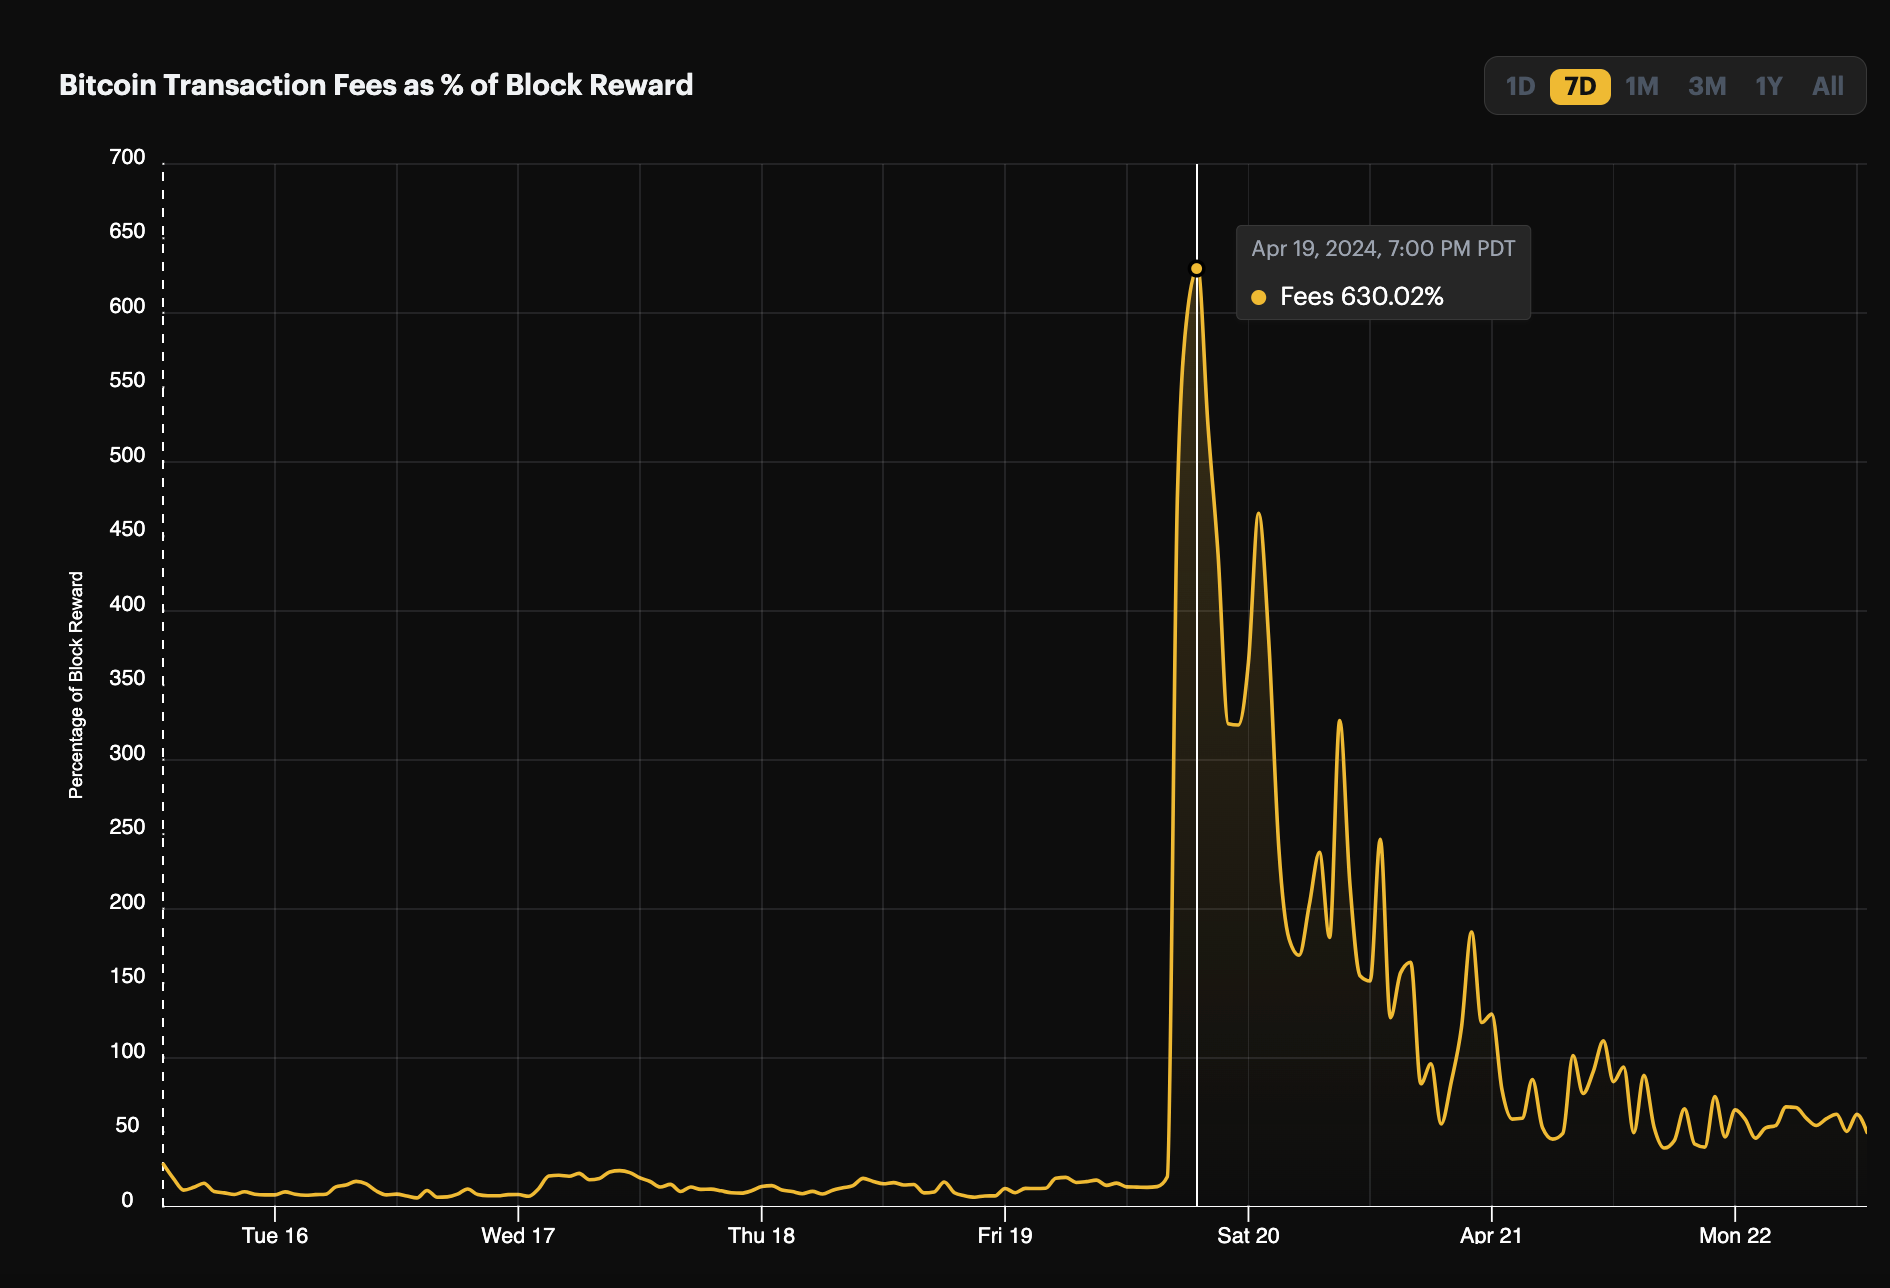Switch to the 3M time range
1890x1288 pixels.
point(1707,86)
